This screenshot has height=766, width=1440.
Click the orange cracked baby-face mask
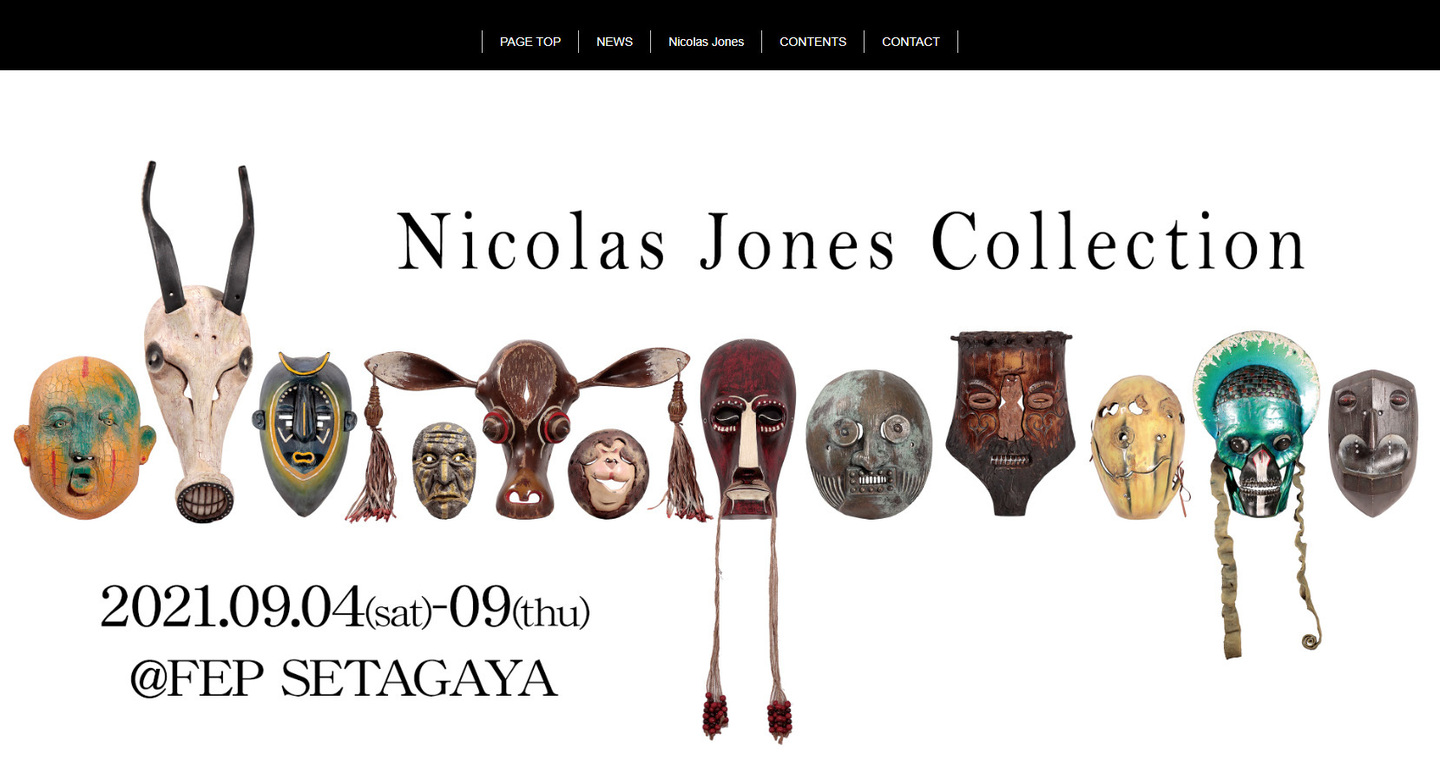[x=85, y=438]
